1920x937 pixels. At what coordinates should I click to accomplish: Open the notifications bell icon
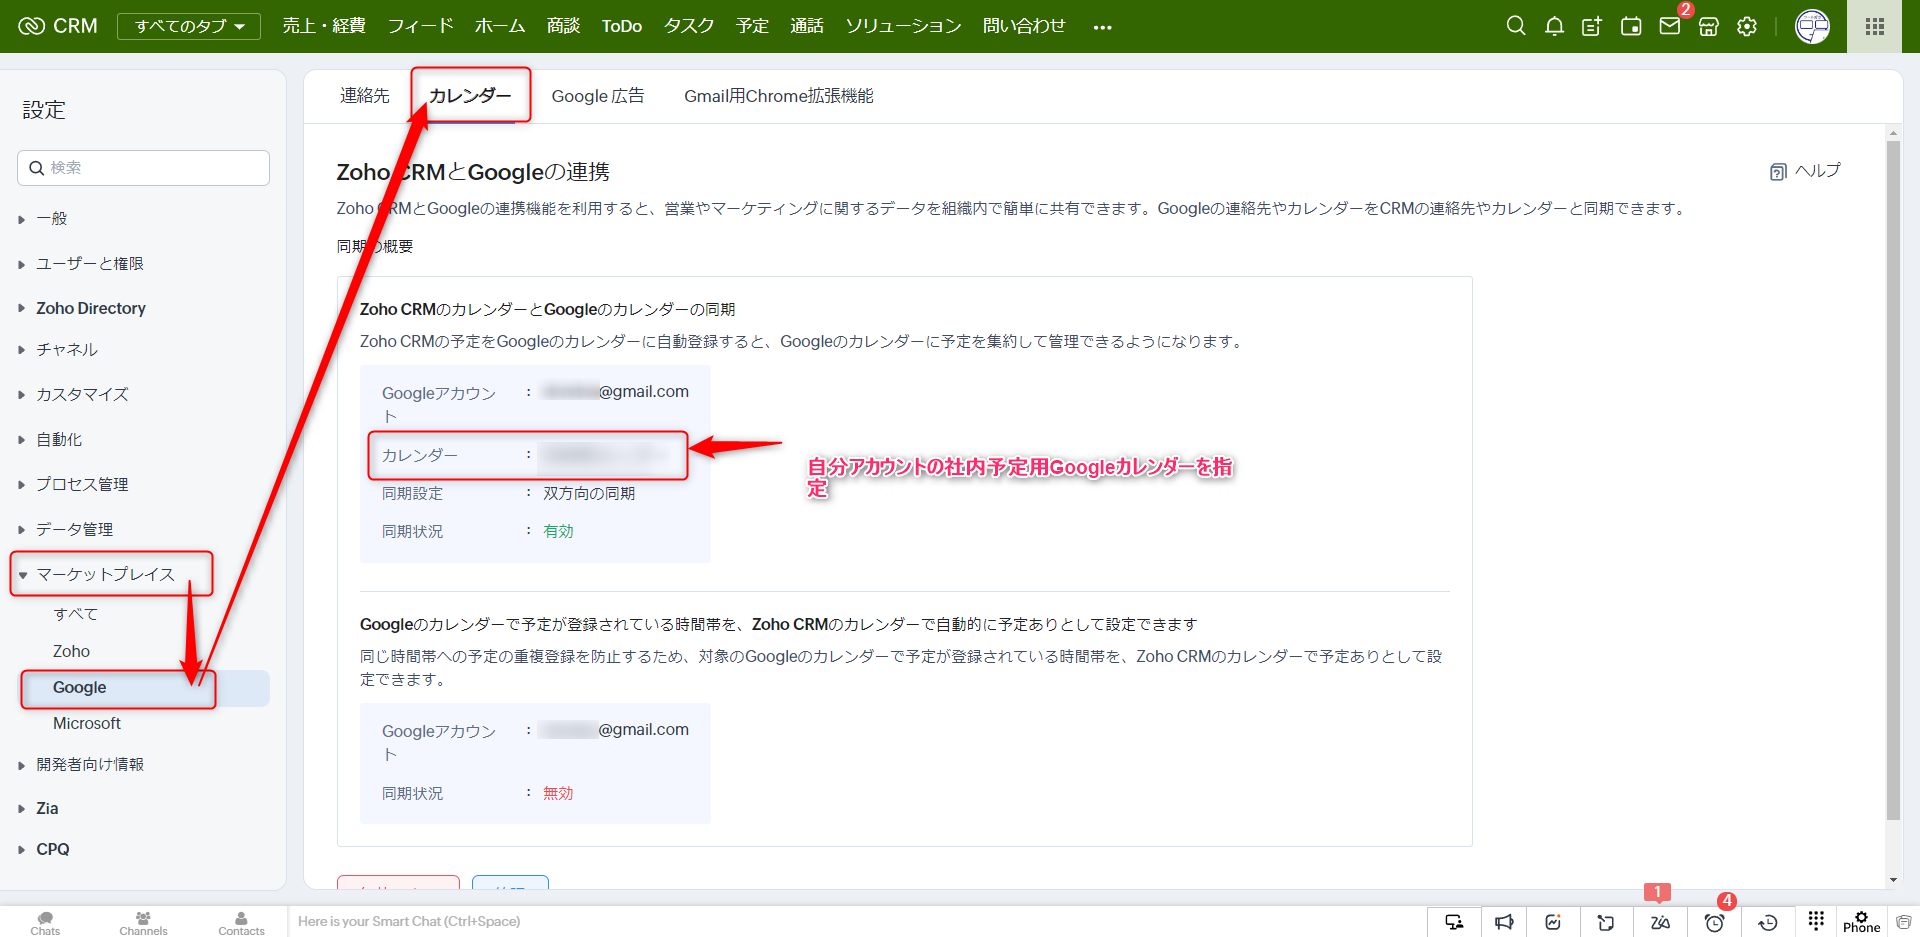tap(1554, 26)
